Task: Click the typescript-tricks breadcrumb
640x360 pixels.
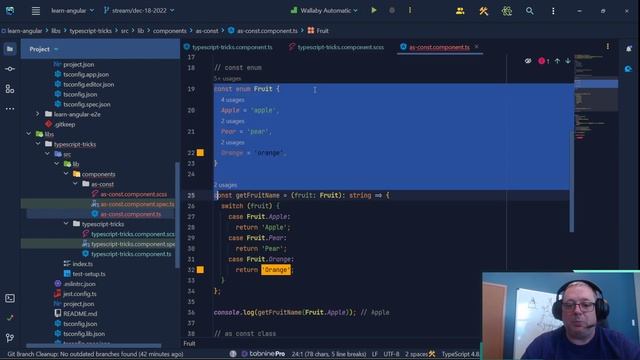Action: (91, 31)
